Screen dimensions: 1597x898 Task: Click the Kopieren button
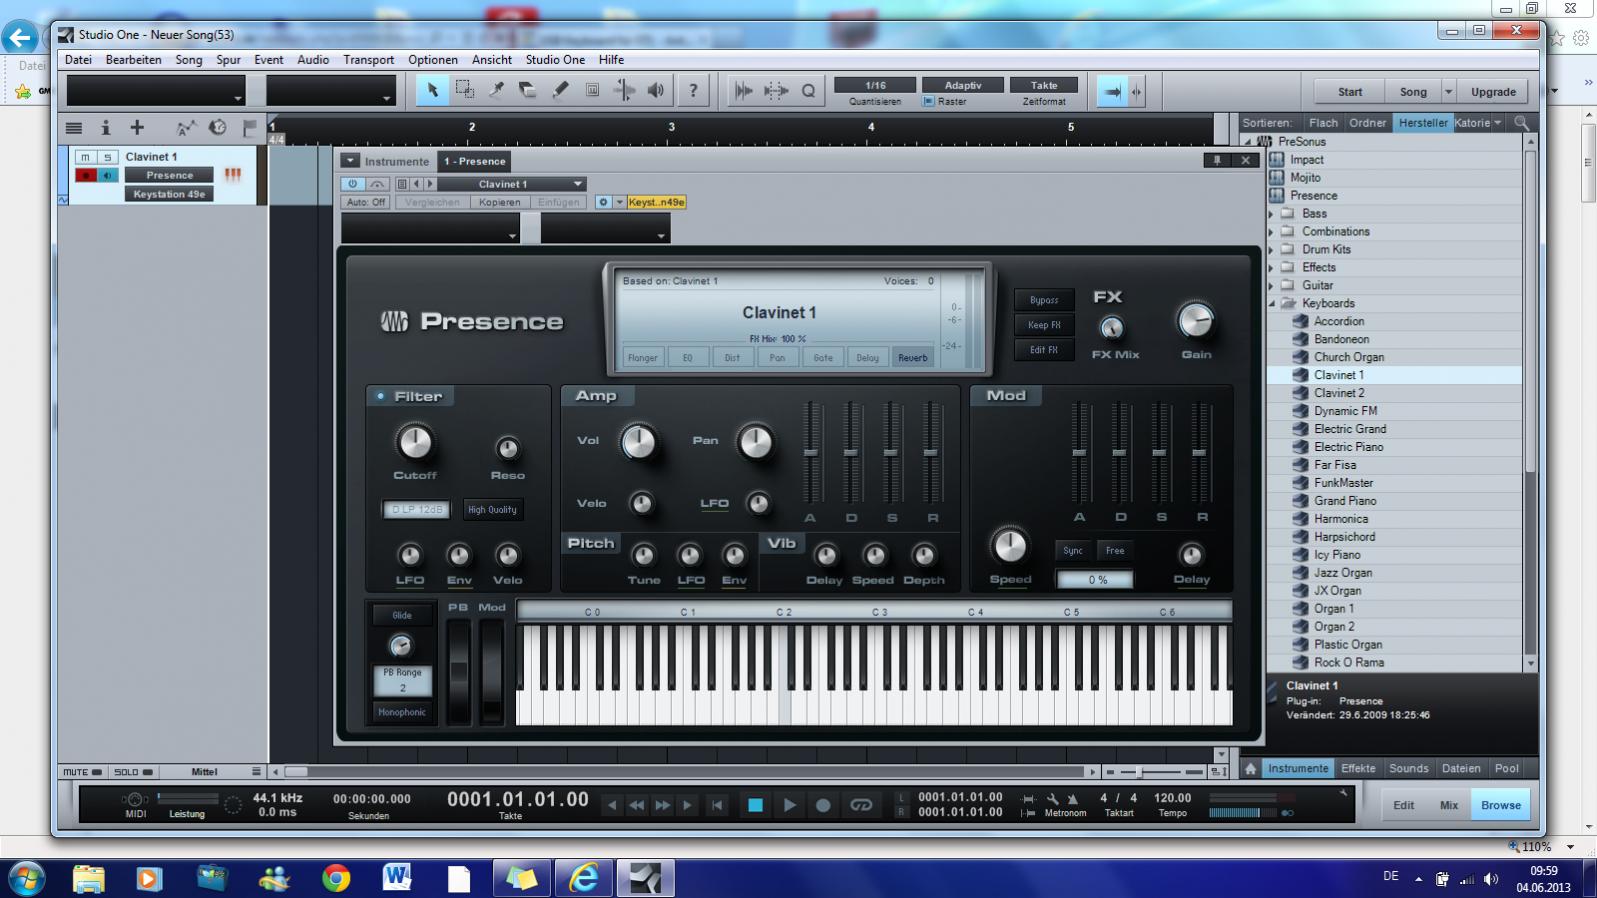[x=499, y=202]
